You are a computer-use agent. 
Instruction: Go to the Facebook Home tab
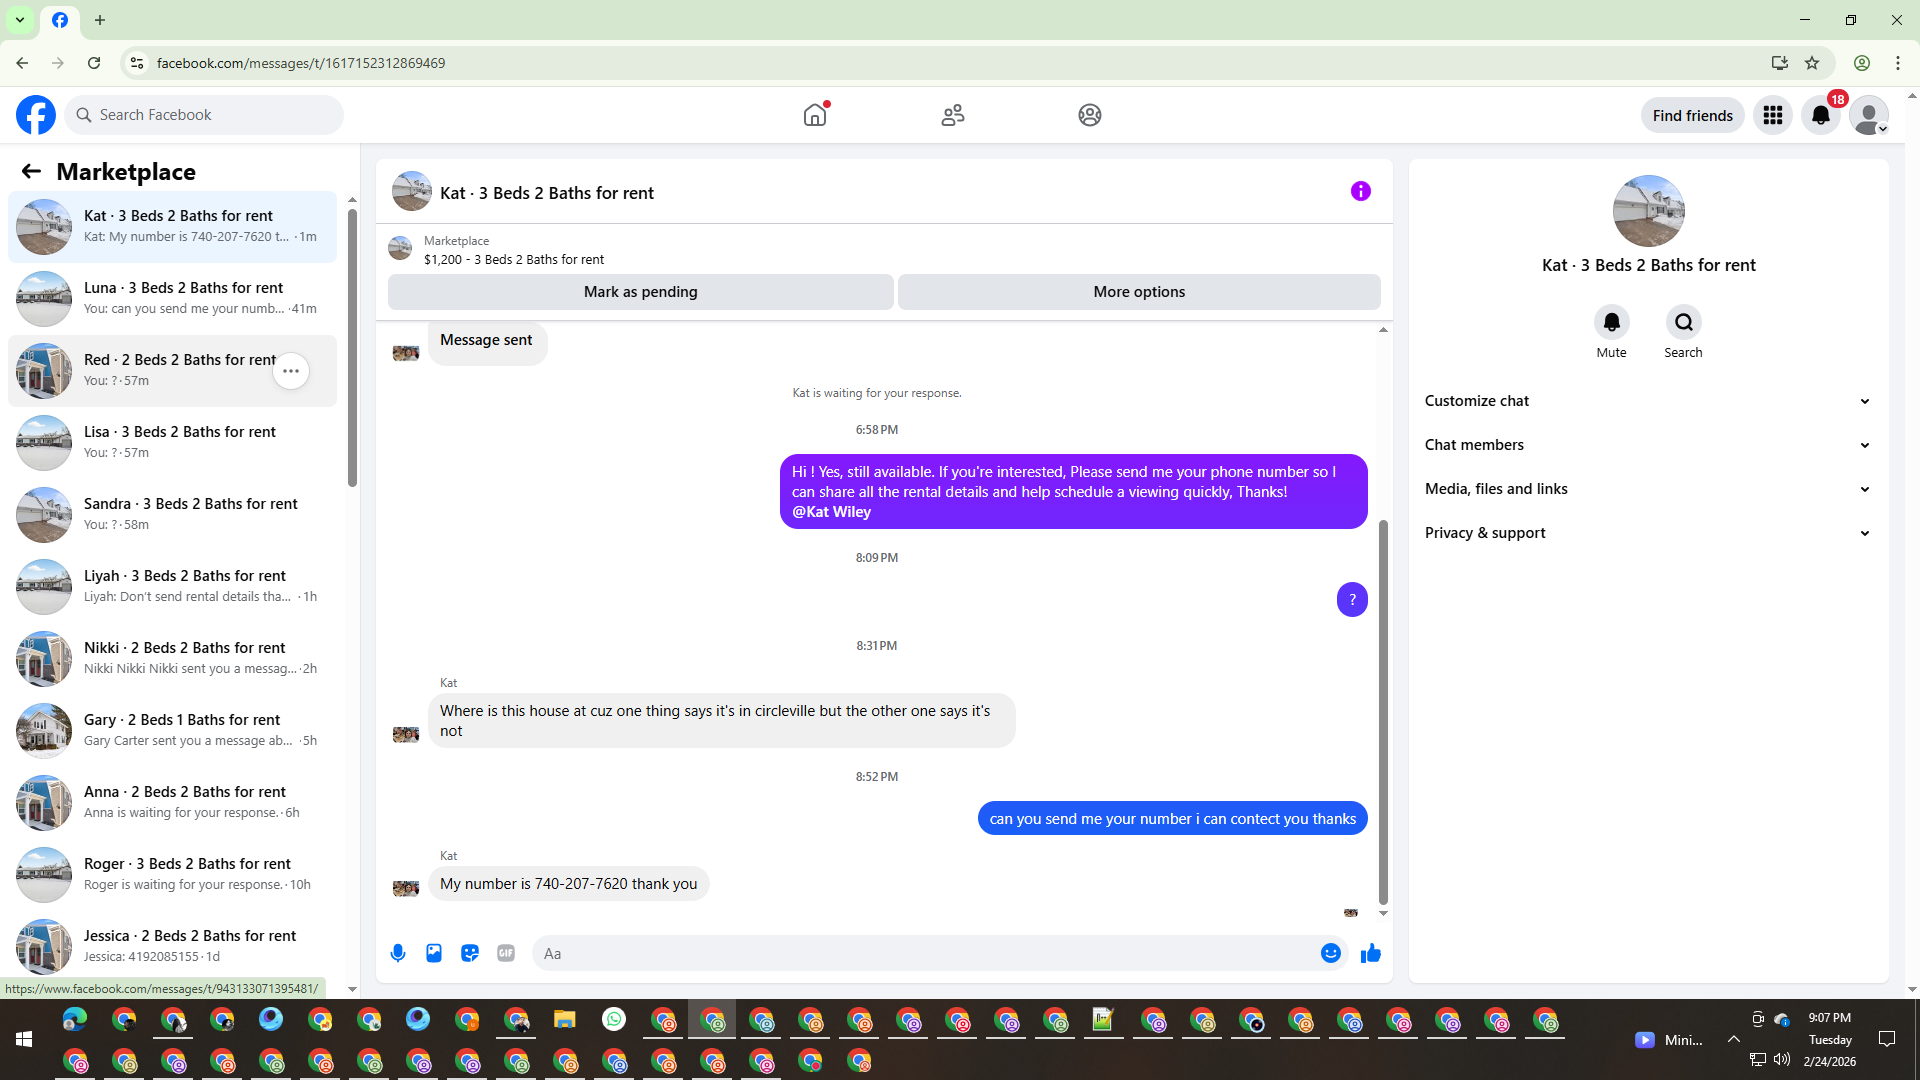click(x=815, y=115)
